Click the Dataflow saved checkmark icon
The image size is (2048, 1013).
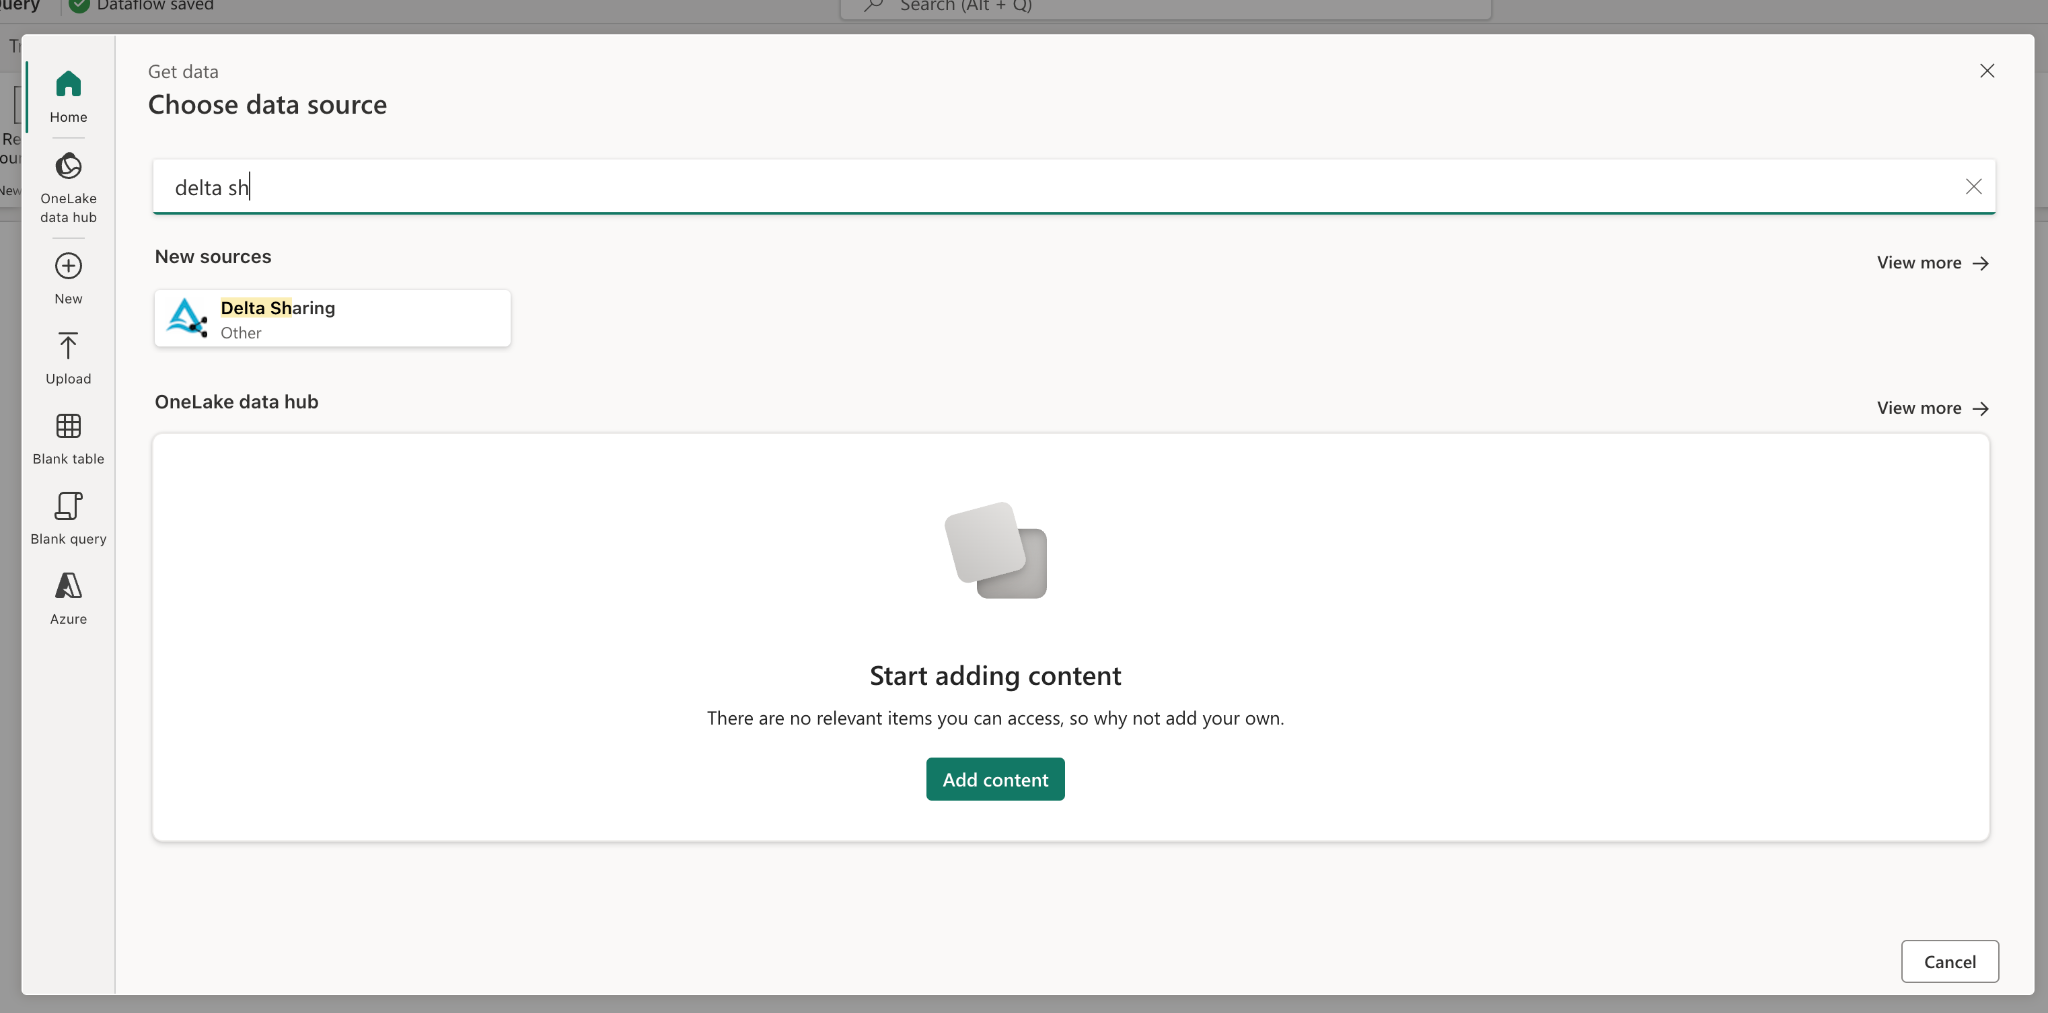click(x=79, y=5)
